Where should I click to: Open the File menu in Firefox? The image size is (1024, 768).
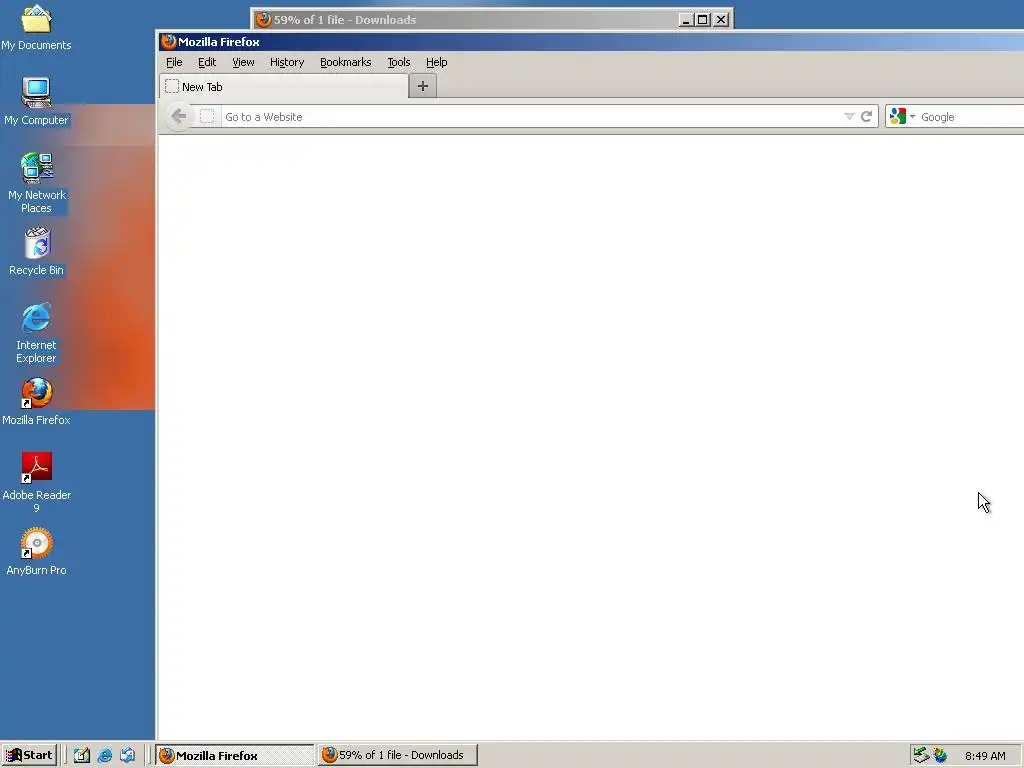point(174,62)
